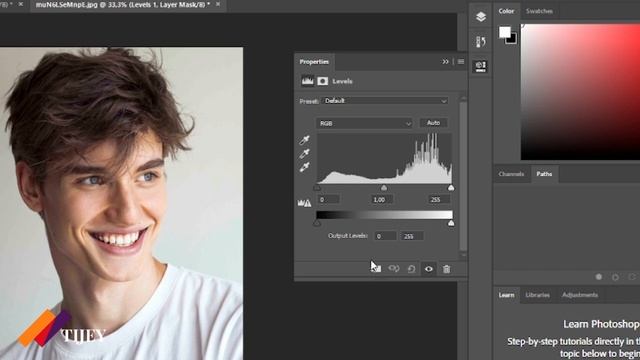Click view previous state icon
Viewport: 640px width, 360px height.
click(x=394, y=269)
